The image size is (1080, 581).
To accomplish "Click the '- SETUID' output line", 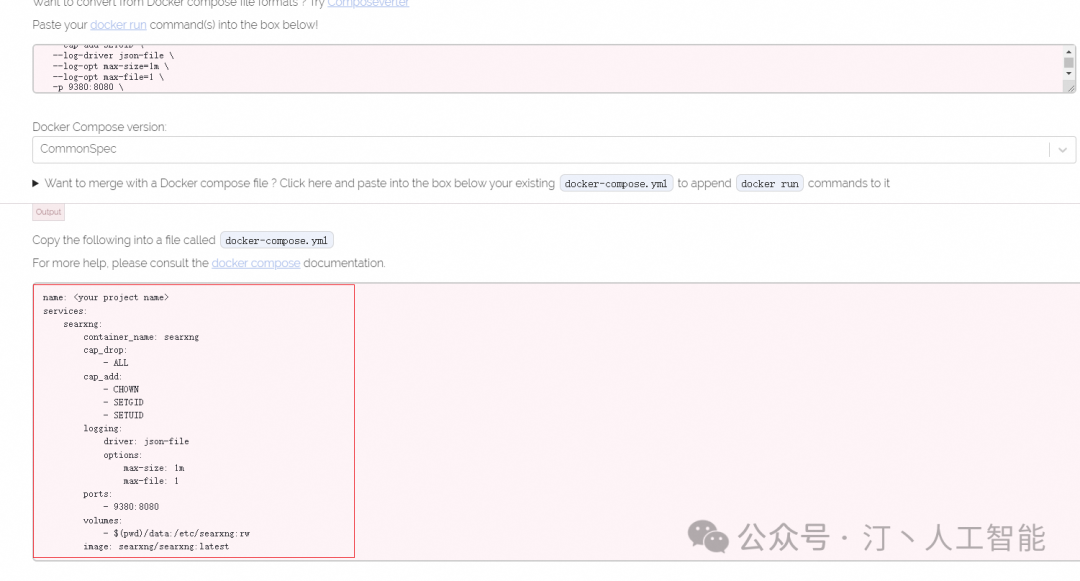I will click(123, 415).
